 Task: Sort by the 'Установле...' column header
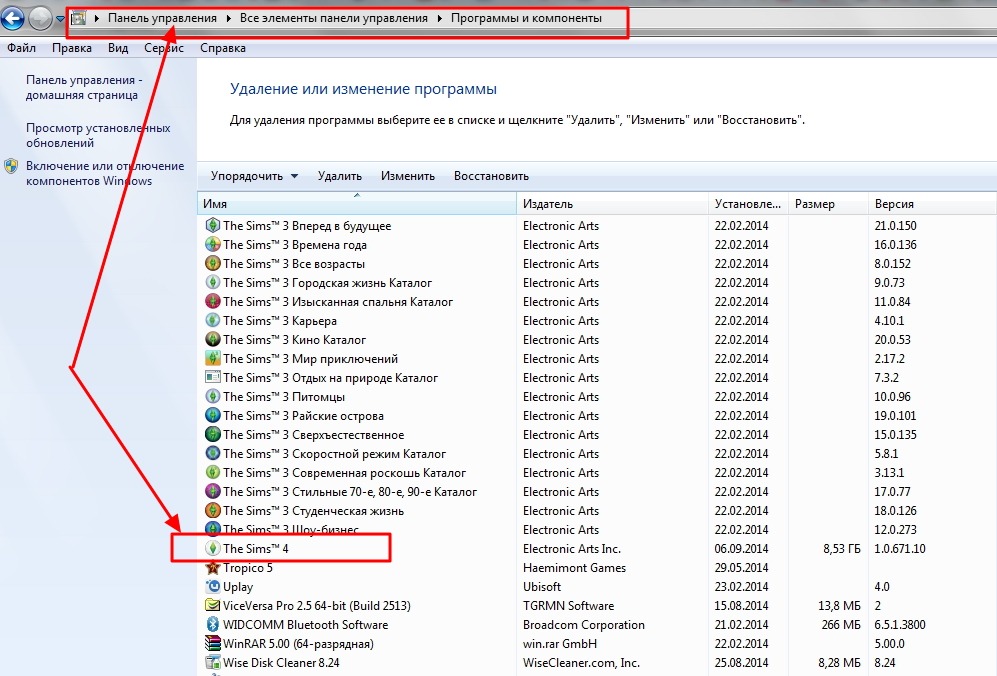click(x=748, y=204)
